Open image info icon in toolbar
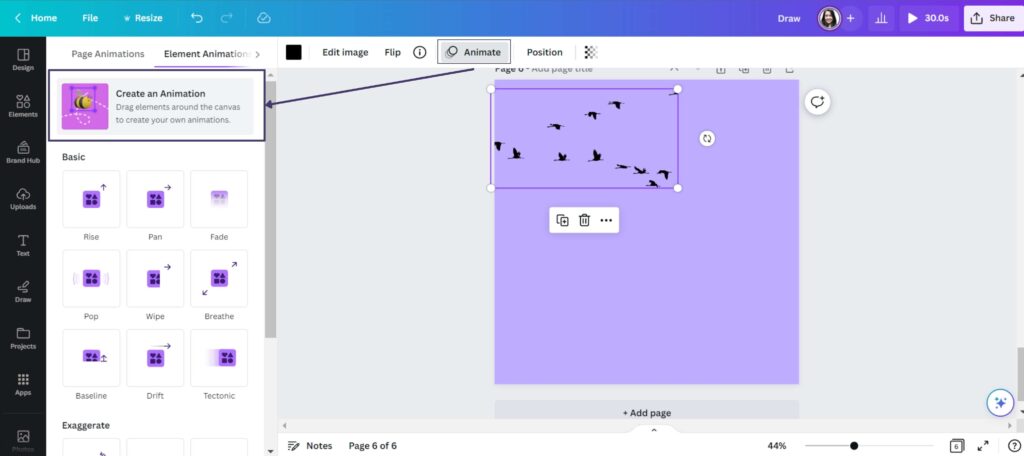Image resolution: width=1024 pixels, height=456 pixels. (420, 52)
